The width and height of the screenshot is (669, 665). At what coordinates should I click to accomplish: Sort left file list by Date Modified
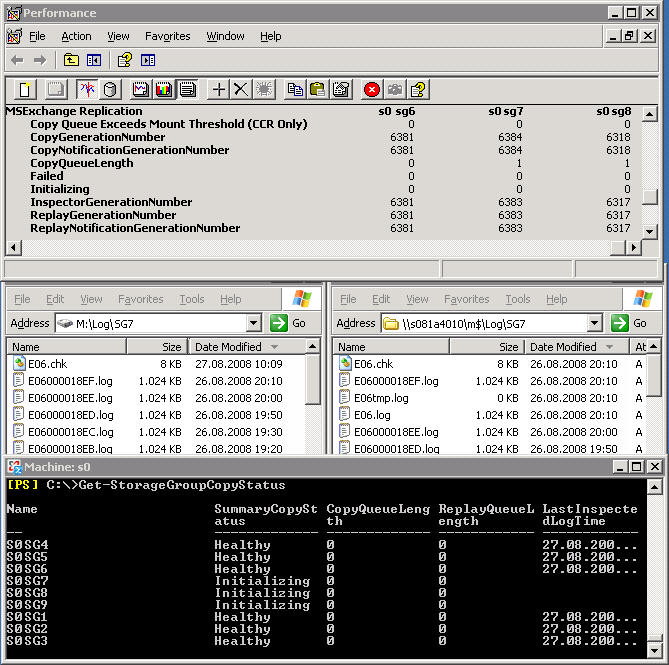247,347
